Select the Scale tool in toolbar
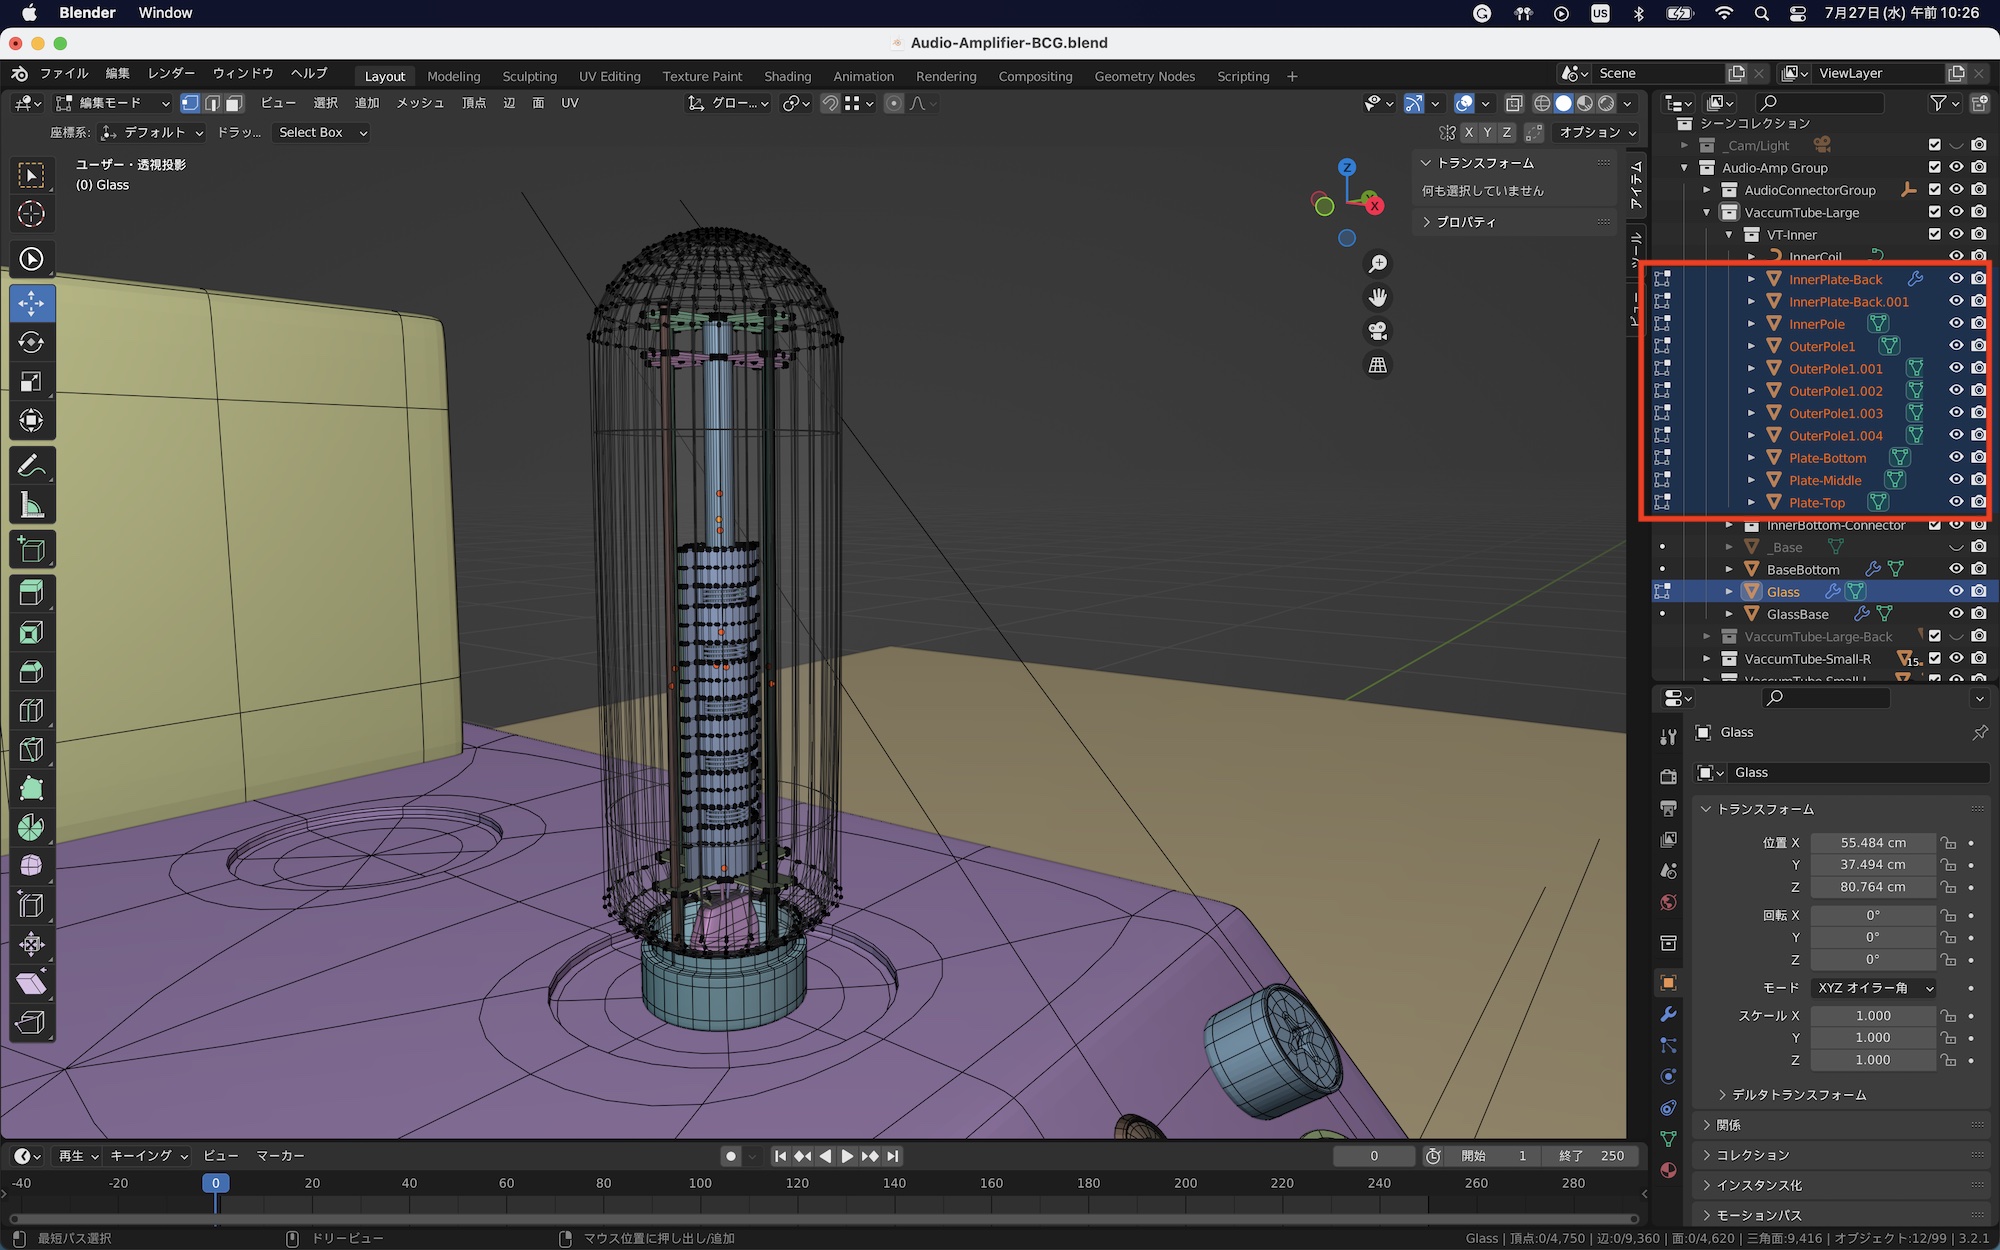 [31, 382]
